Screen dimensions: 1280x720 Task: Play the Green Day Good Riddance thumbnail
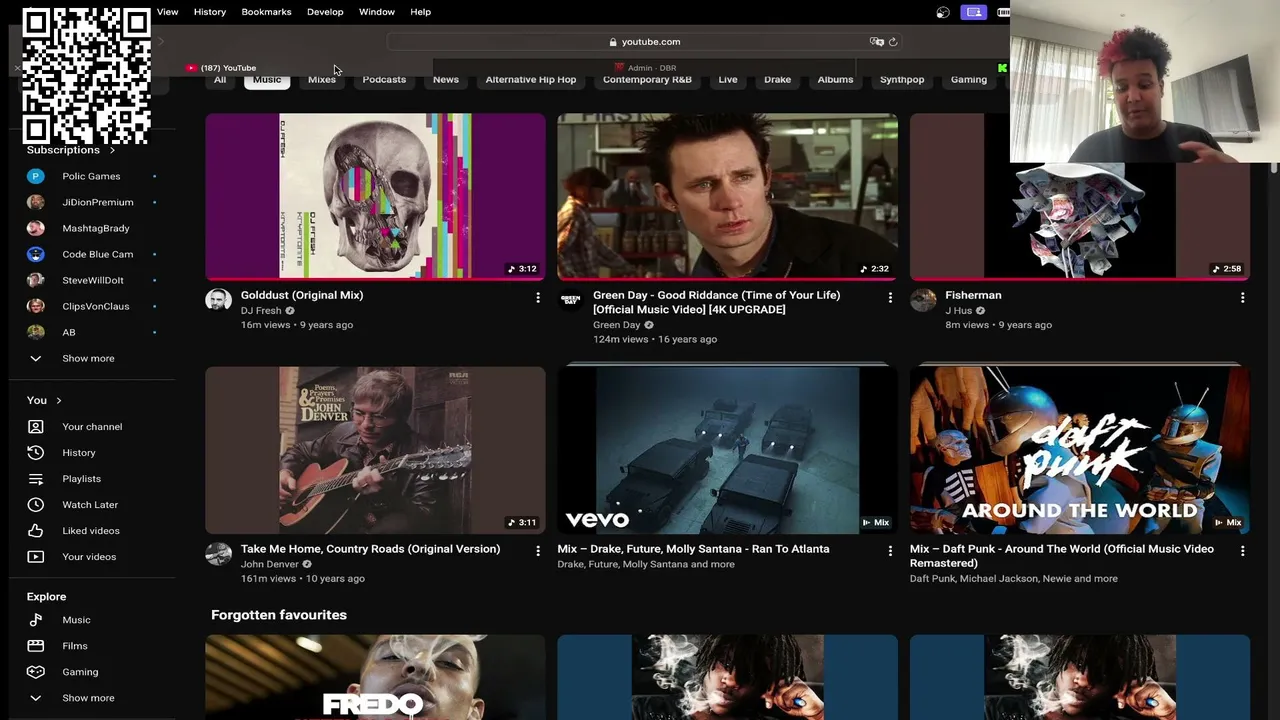[727, 197]
